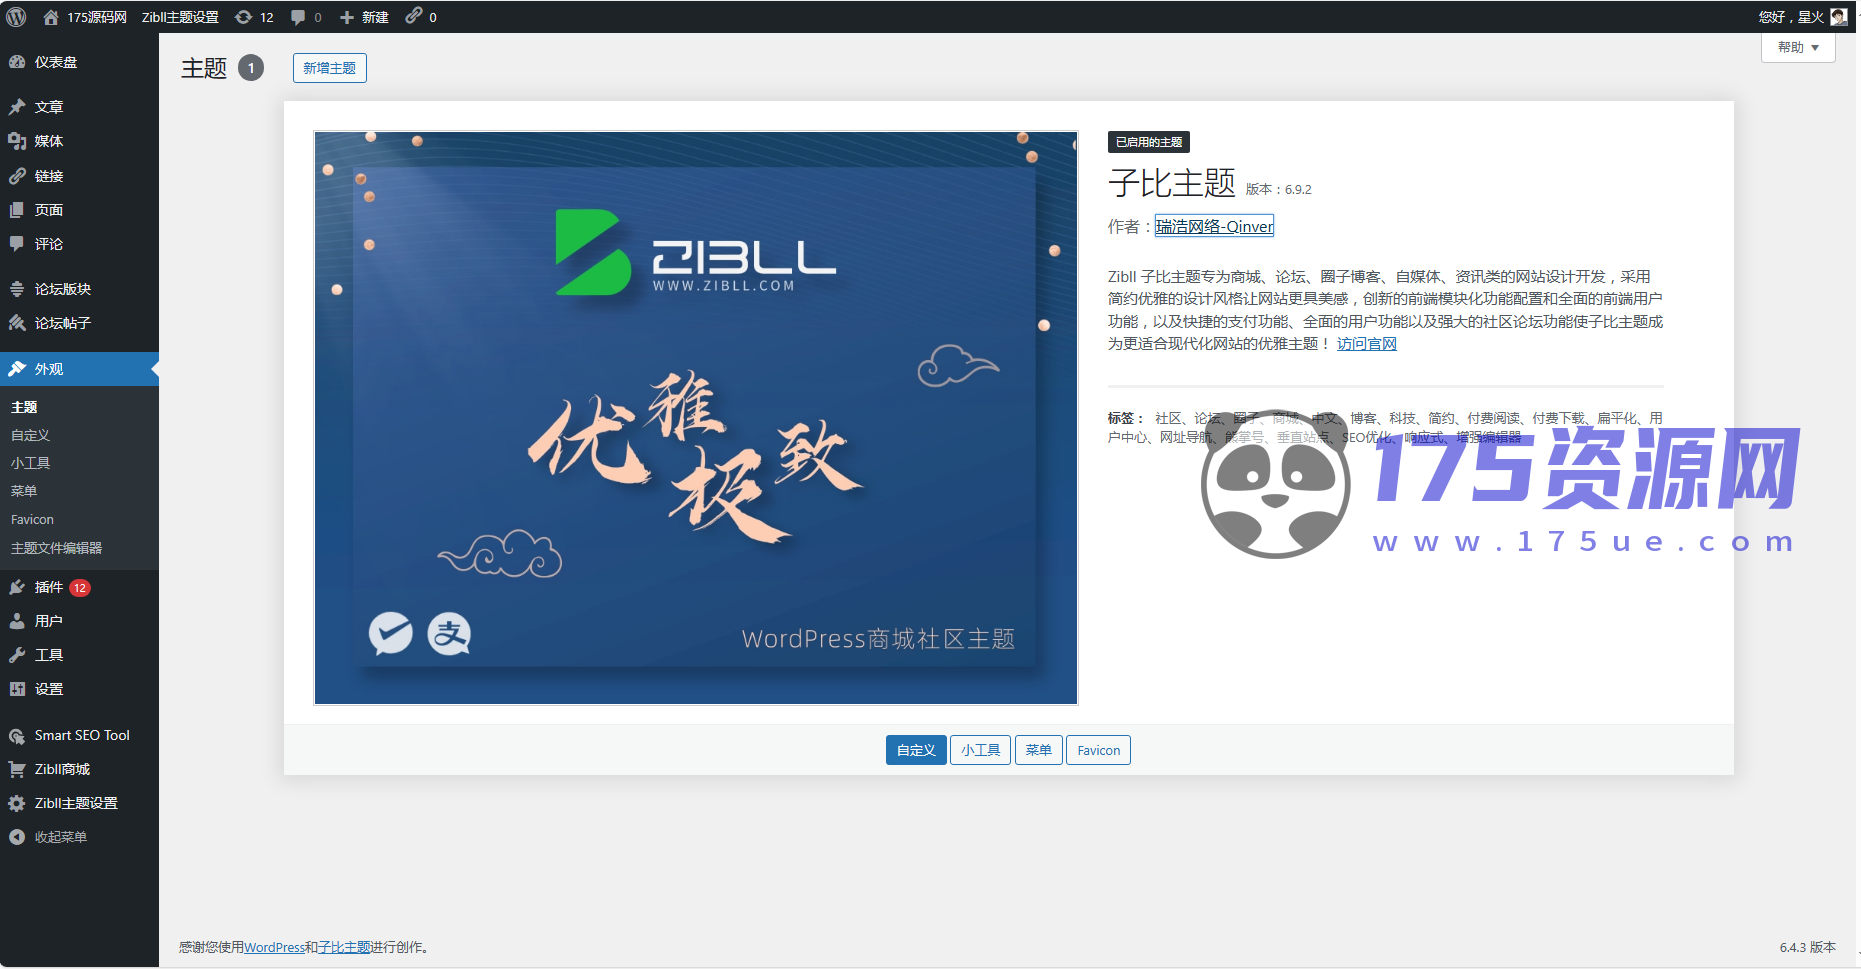Click Zibll主题设置 in the admin bar

point(180,17)
